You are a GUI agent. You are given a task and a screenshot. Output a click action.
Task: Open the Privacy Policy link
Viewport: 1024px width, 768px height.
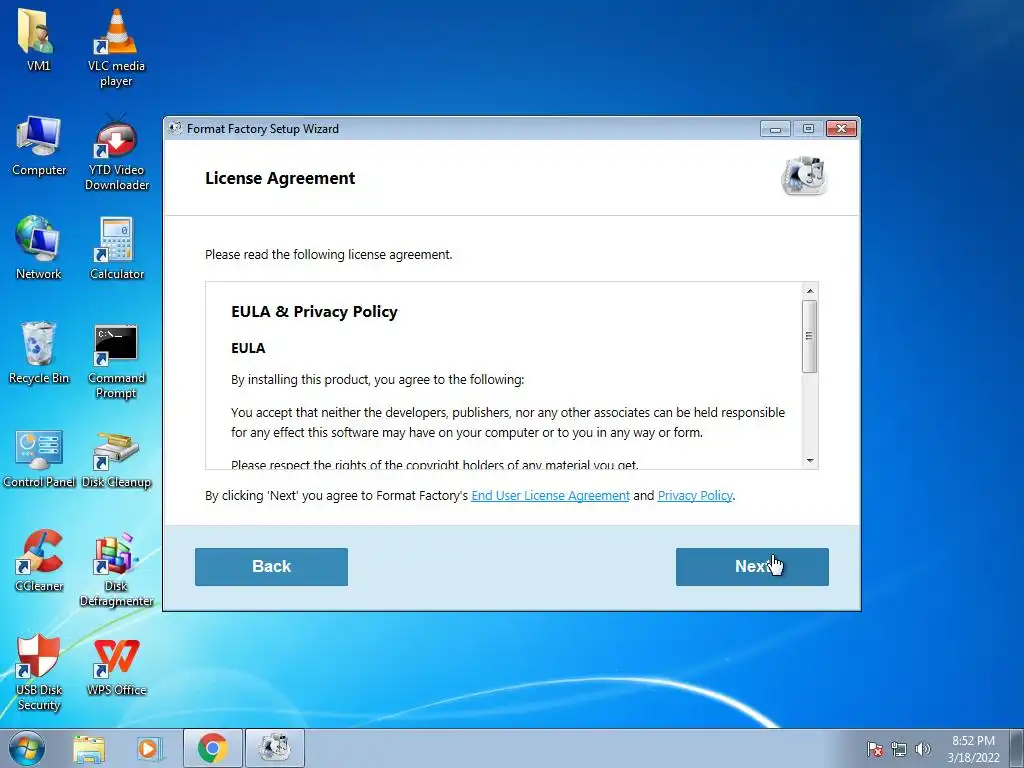pyautogui.click(x=695, y=496)
